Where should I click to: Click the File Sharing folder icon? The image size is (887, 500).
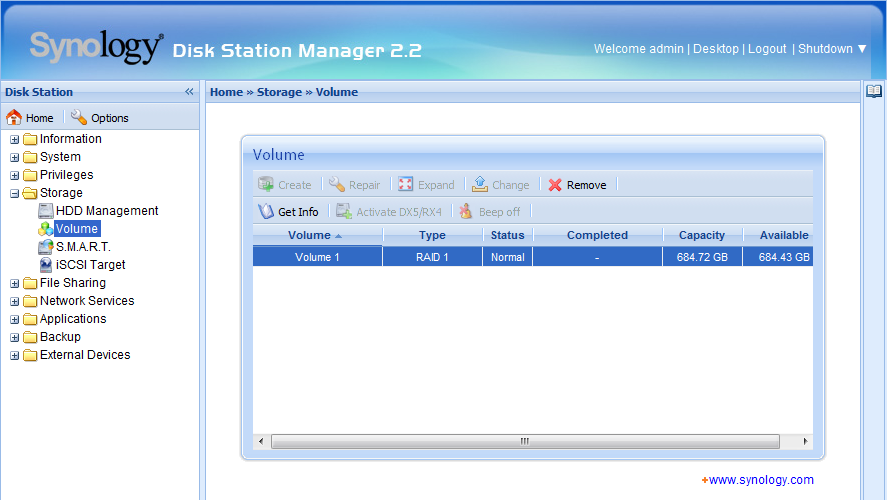coord(30,283)
